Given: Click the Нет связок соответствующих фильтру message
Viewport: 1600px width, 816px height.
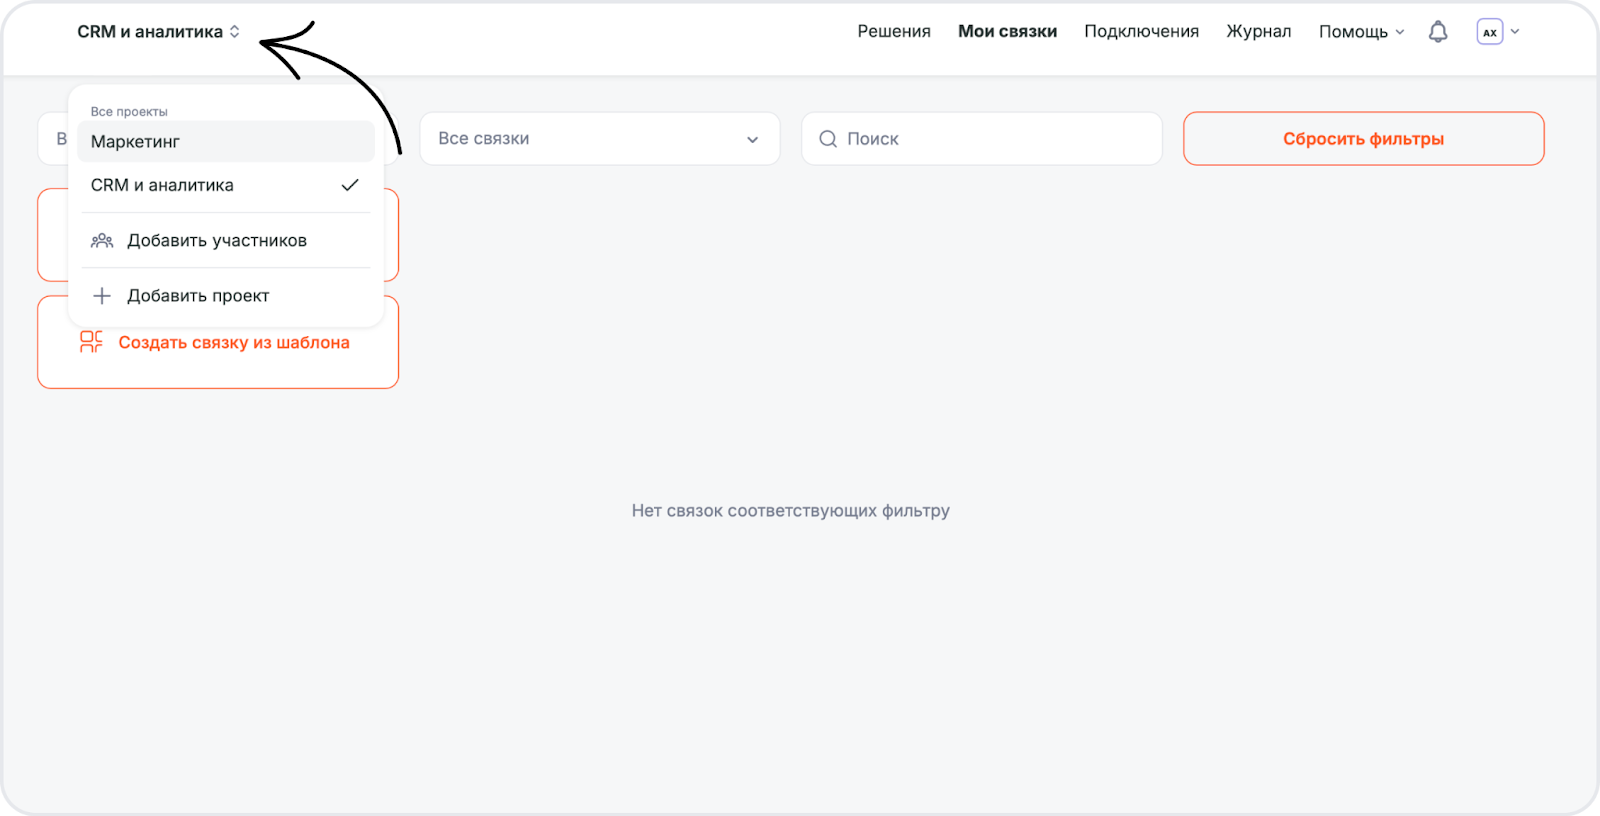Looking at the screenshot, I should (791, 511).
